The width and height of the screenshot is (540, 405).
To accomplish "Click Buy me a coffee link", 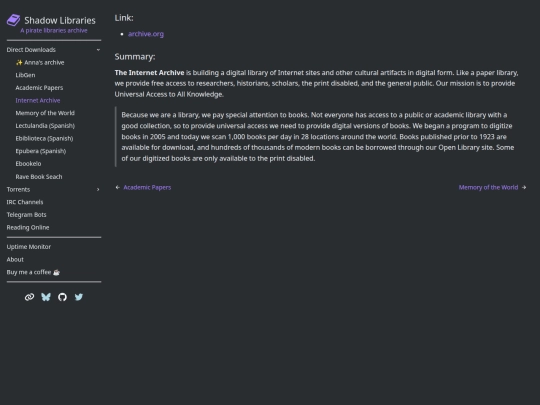I will click(x=33, y=272).
